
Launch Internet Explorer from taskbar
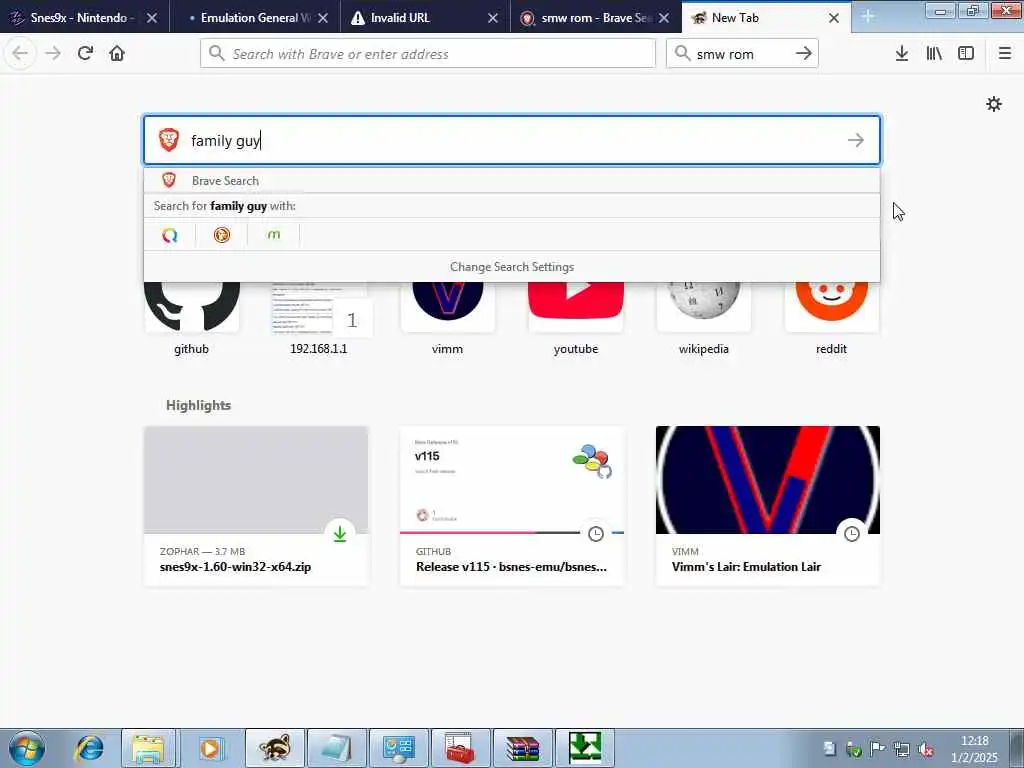(x=89, y=748)
